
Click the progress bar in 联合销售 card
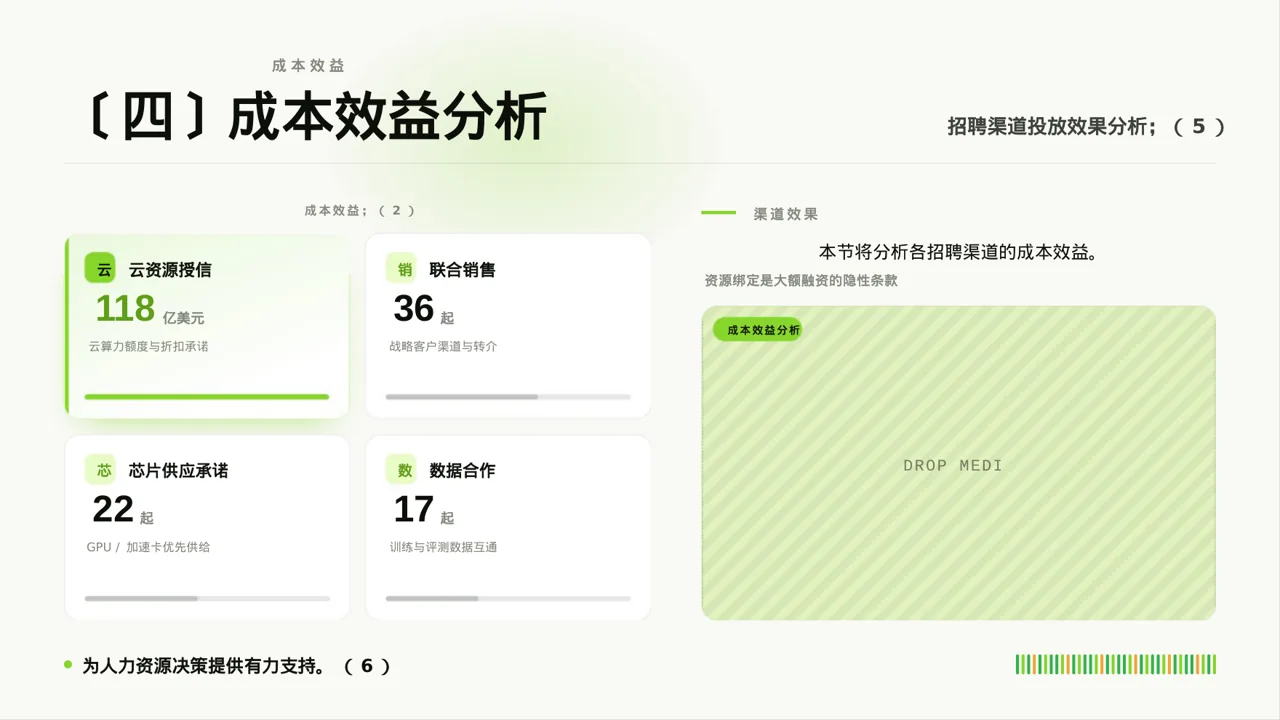[x=508, y=397]
